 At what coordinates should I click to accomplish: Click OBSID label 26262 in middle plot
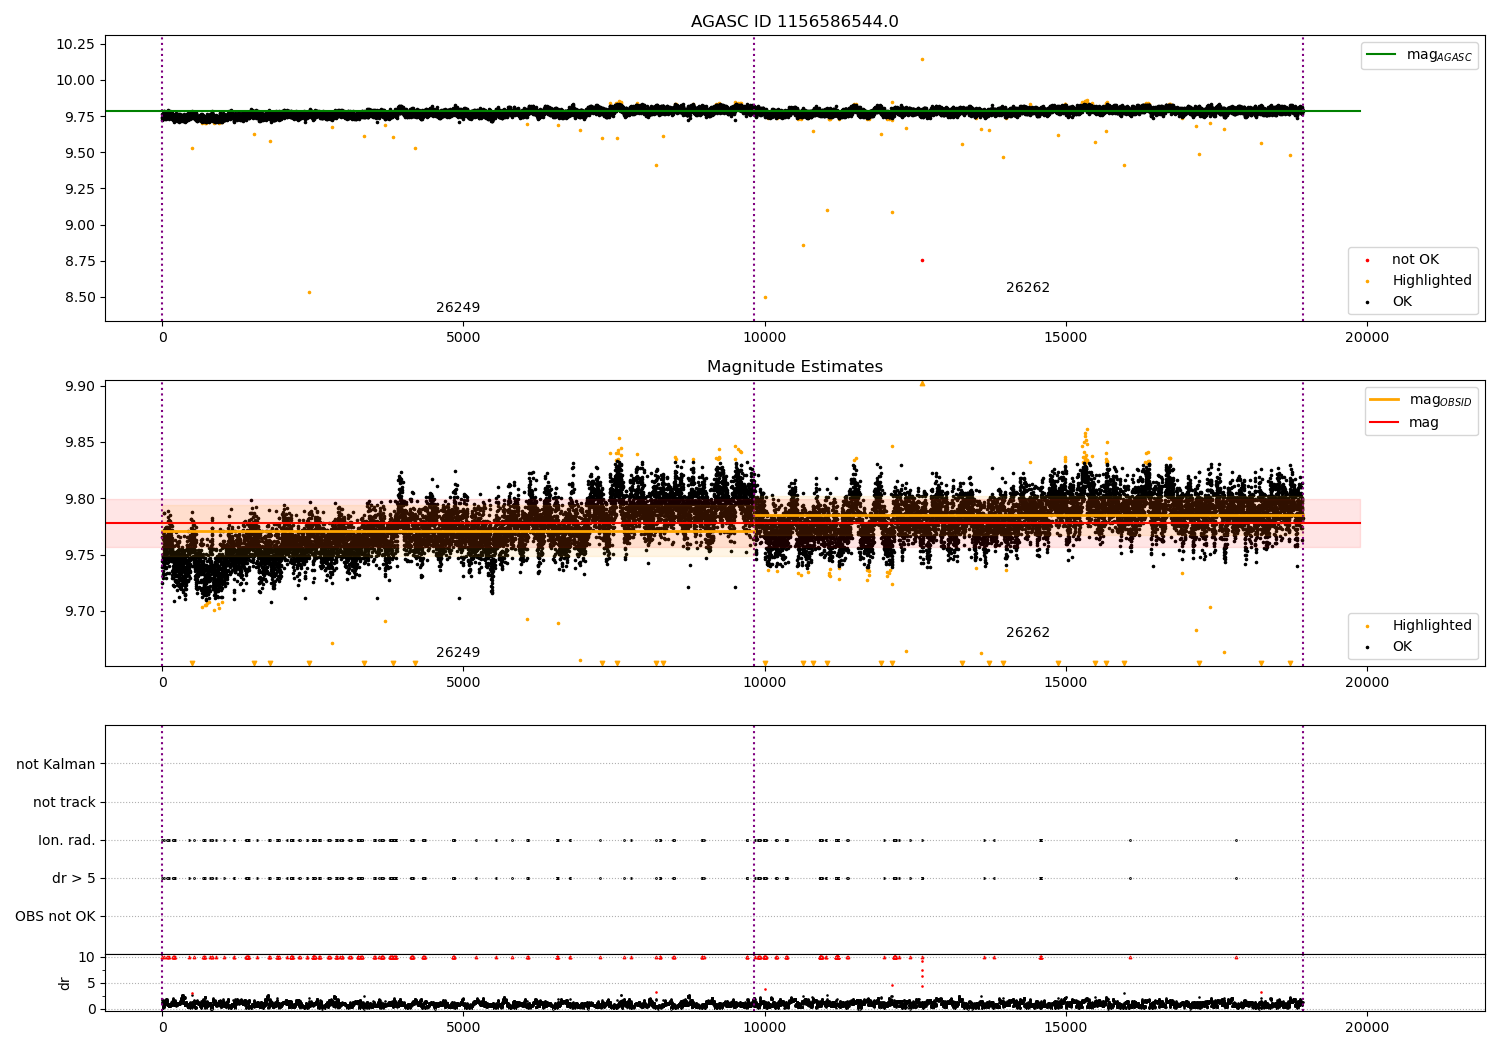(x=1028, y=633)
